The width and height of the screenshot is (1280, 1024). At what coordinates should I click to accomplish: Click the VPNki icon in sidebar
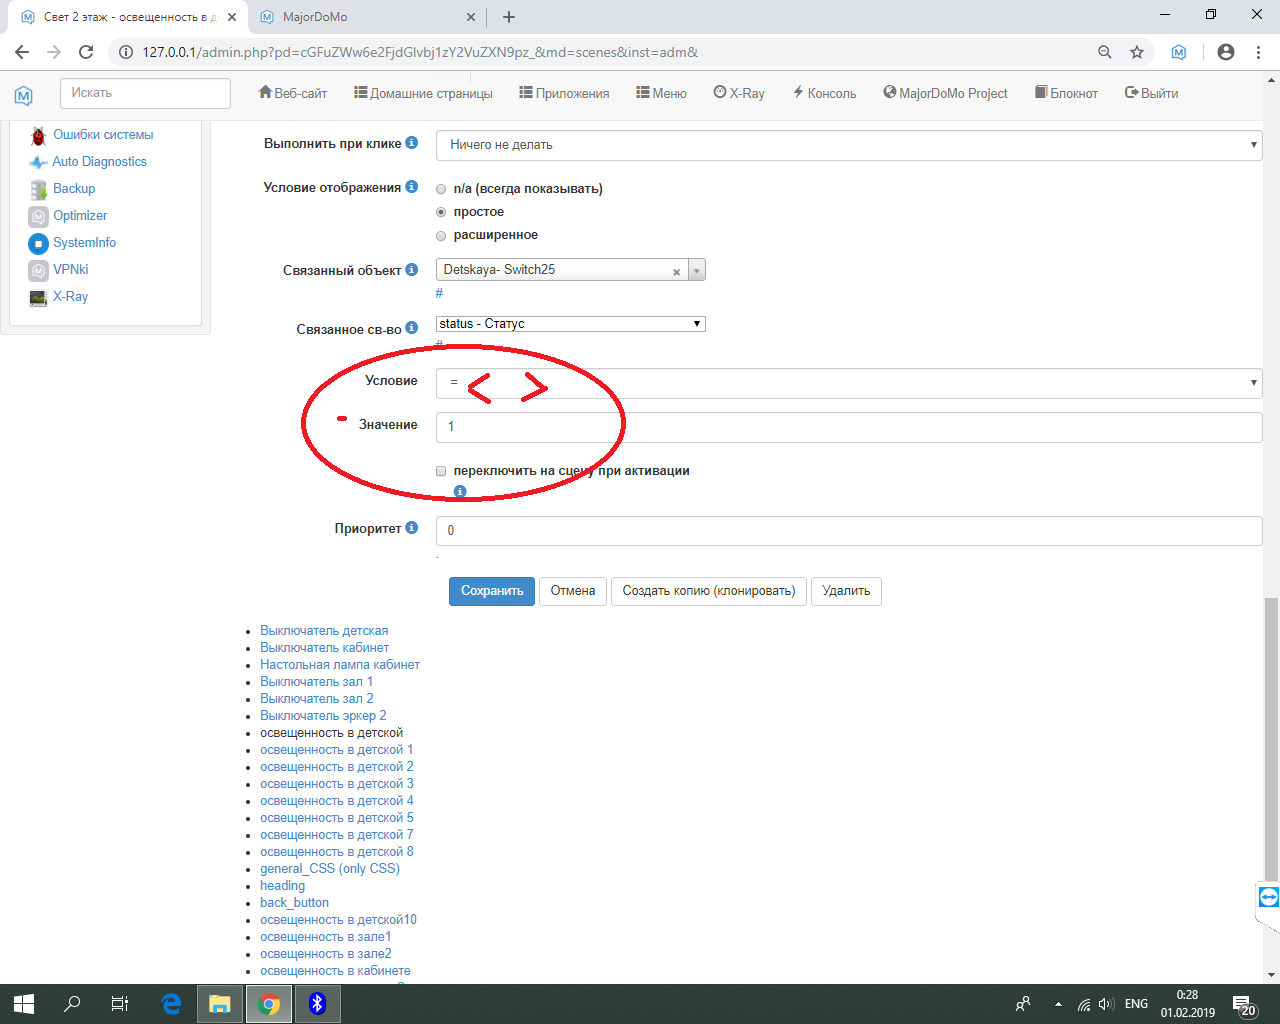tap(38, 270)
